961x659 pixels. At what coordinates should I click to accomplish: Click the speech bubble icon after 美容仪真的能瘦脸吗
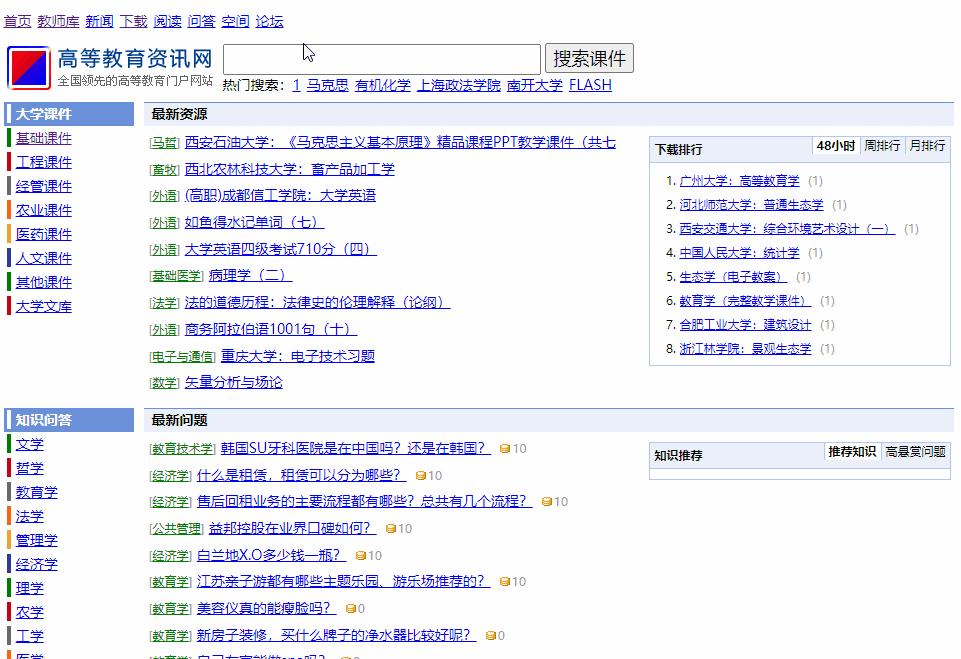[352, 608]
